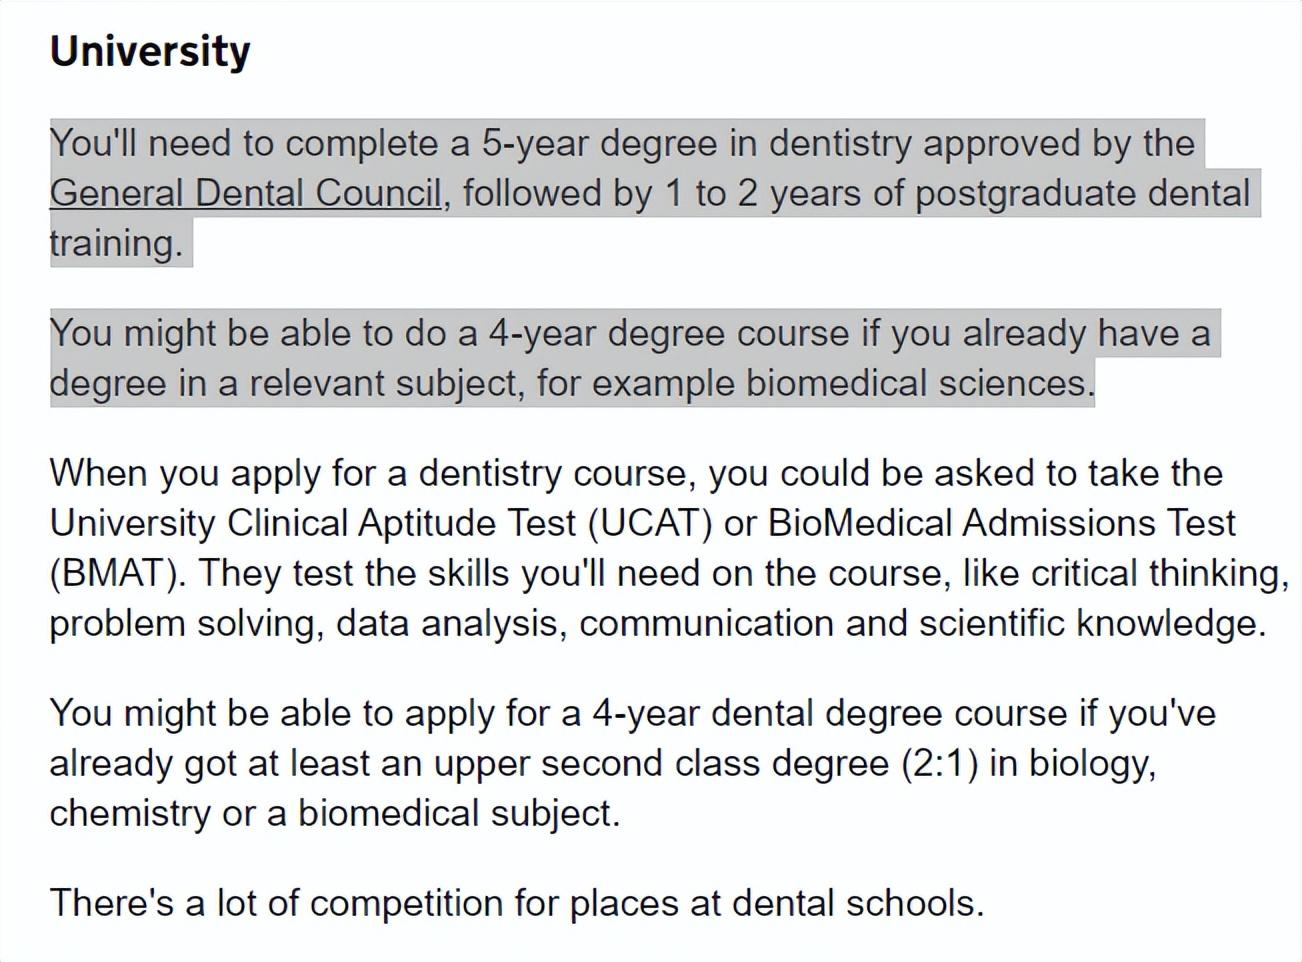Open the General Dental Council link
This screenshot has height=962, width=1302.
click(245, 193)
